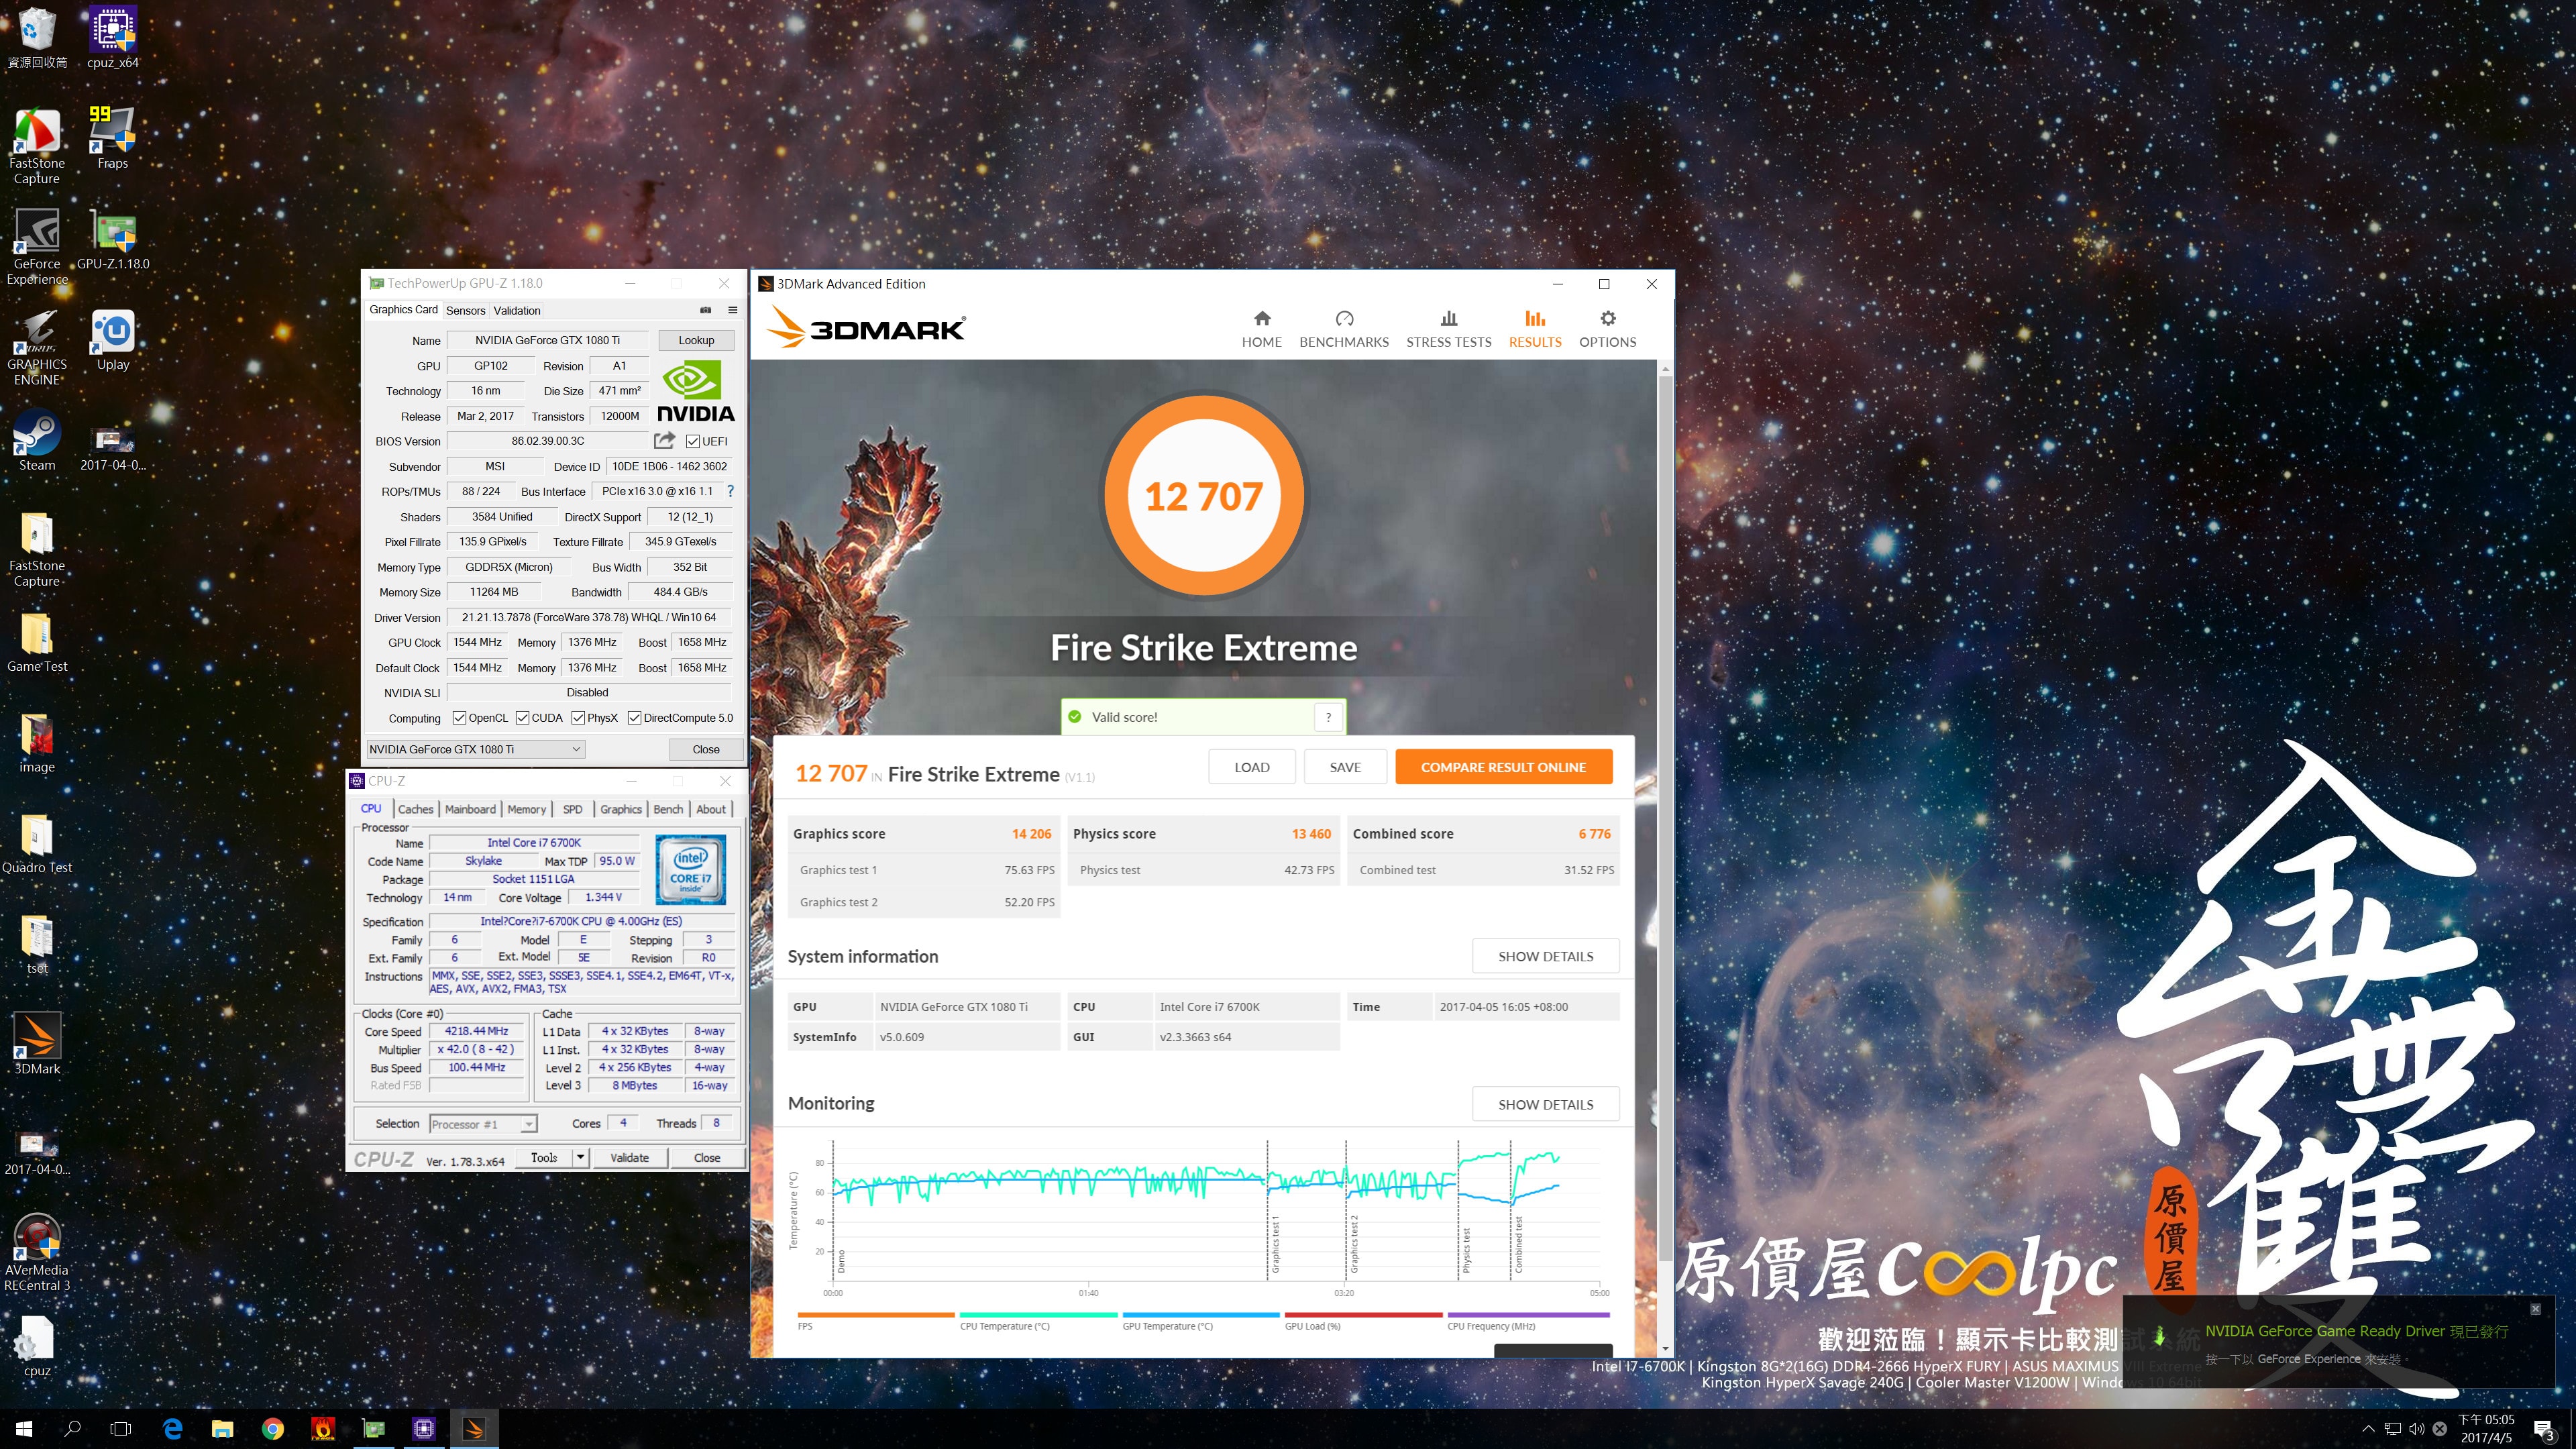Viewport: 2576px width, 1449px height.
Task: Open the Processor #1 selection dropdown
Action: point(483,1124)
